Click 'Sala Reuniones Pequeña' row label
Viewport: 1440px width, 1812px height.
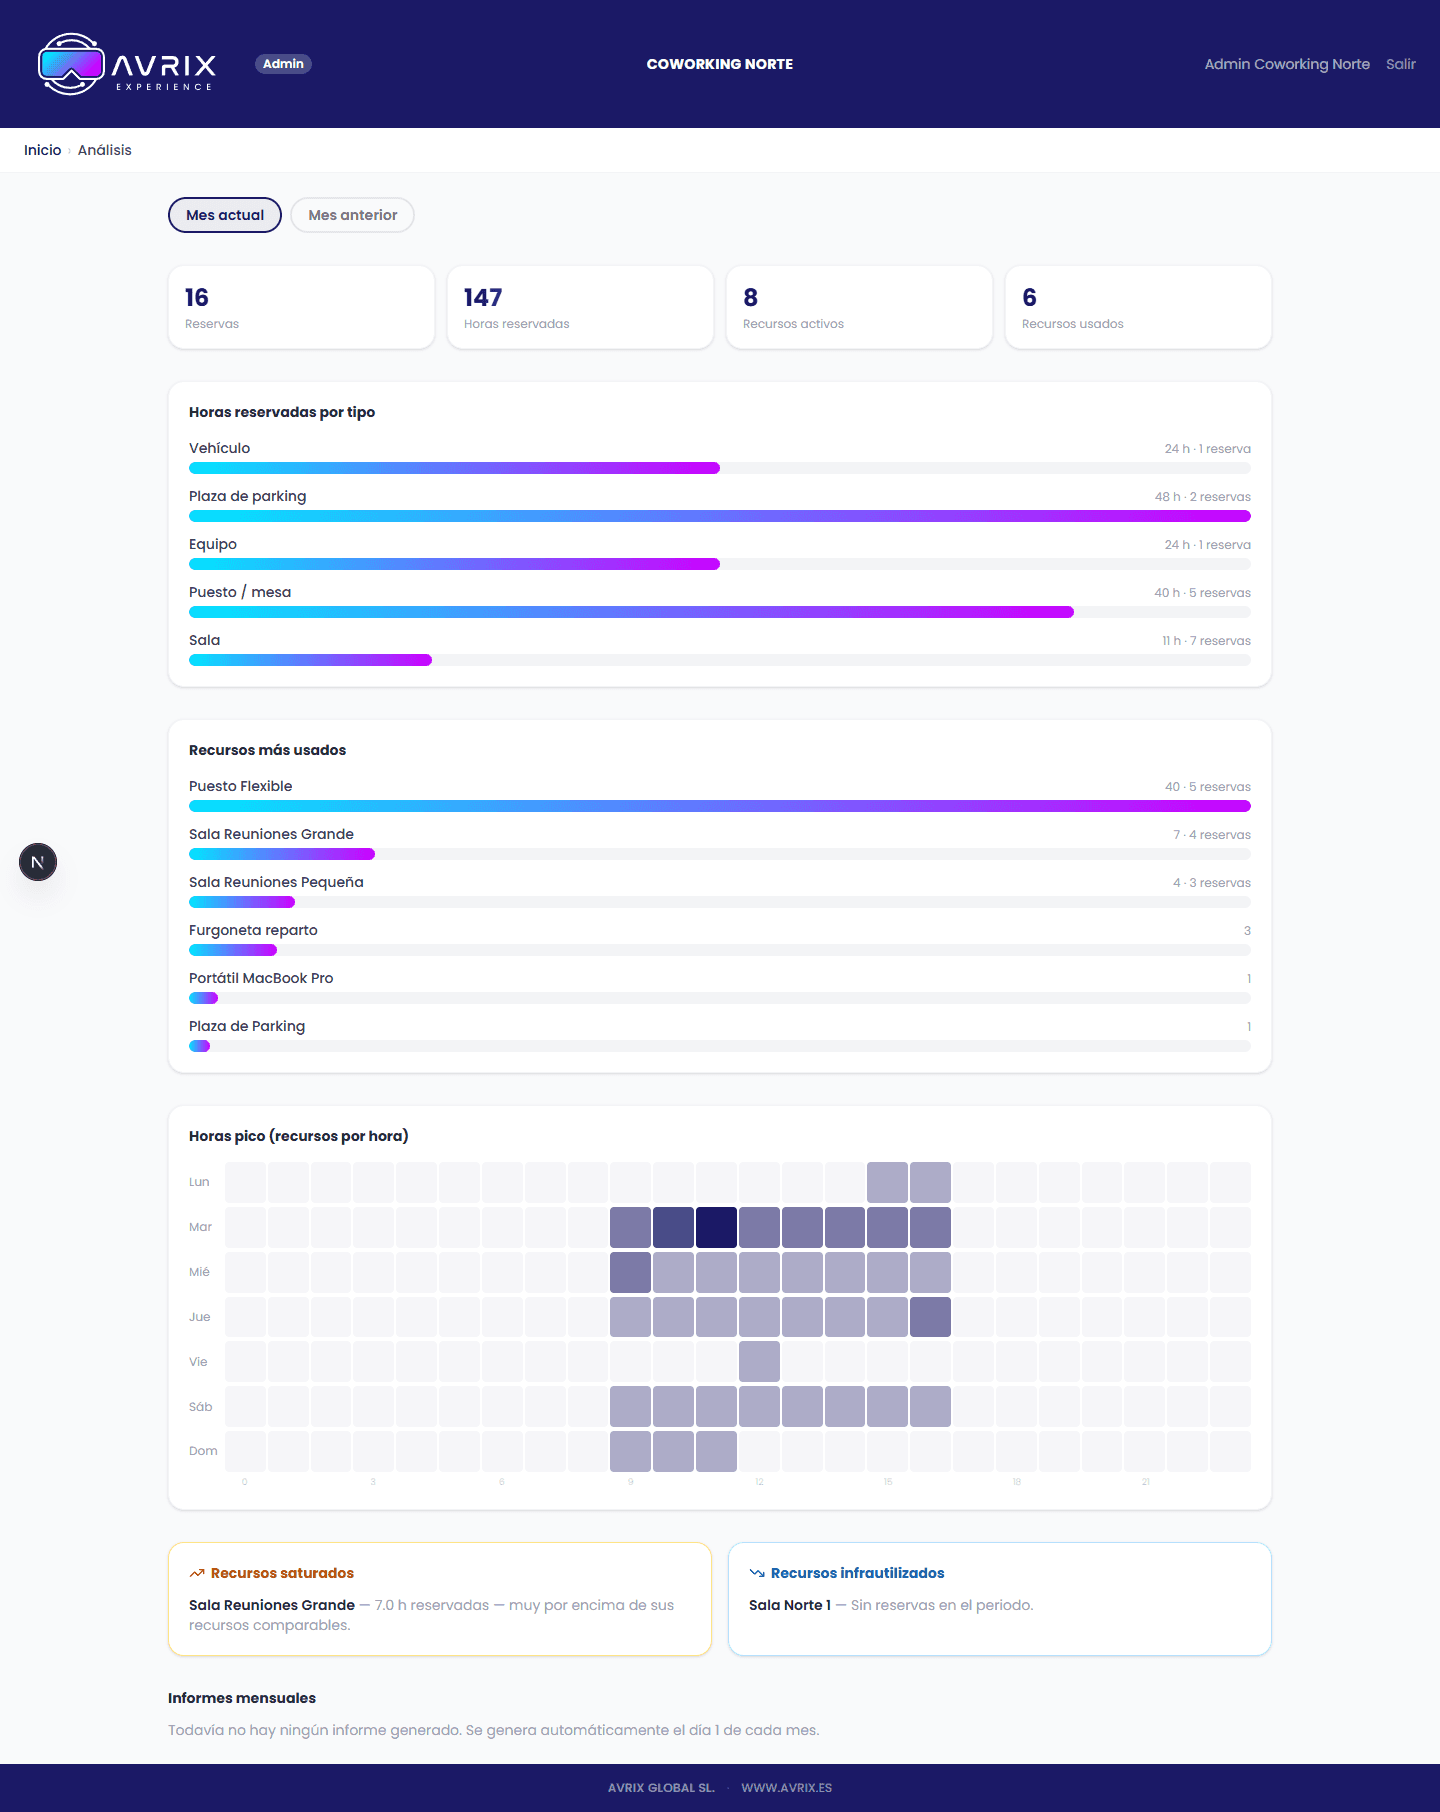[276, 882]
